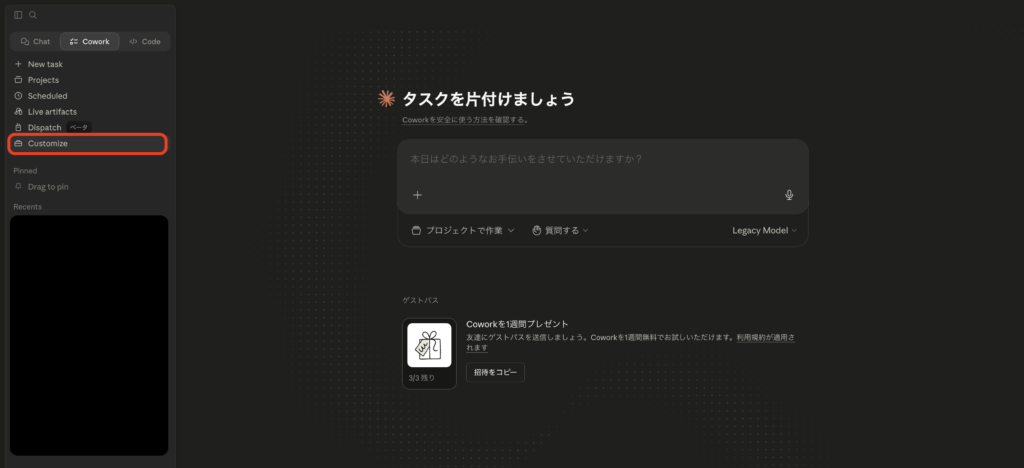Image resolution: width=1024 pixels, height=468 pixels.
Task: Click the Pinned section heading
Action: (25, 171)
